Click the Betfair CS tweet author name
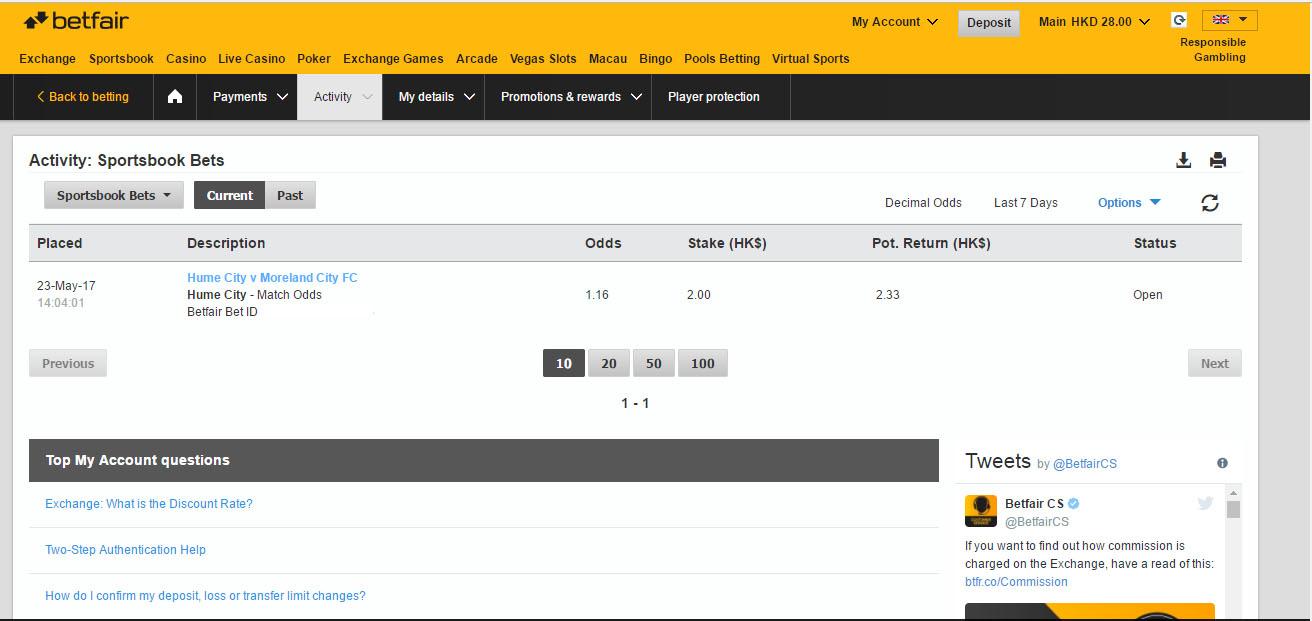 [1034, 504]
